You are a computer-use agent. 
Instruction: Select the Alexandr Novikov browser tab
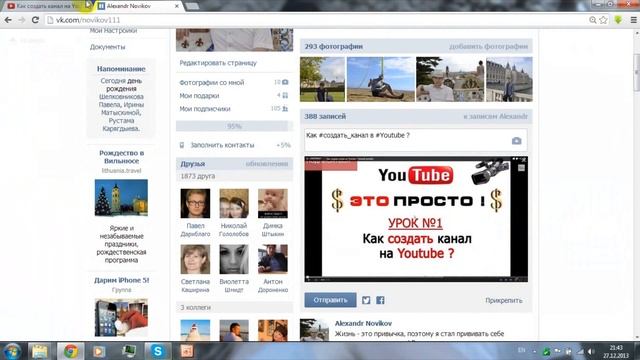pos(135,6)
